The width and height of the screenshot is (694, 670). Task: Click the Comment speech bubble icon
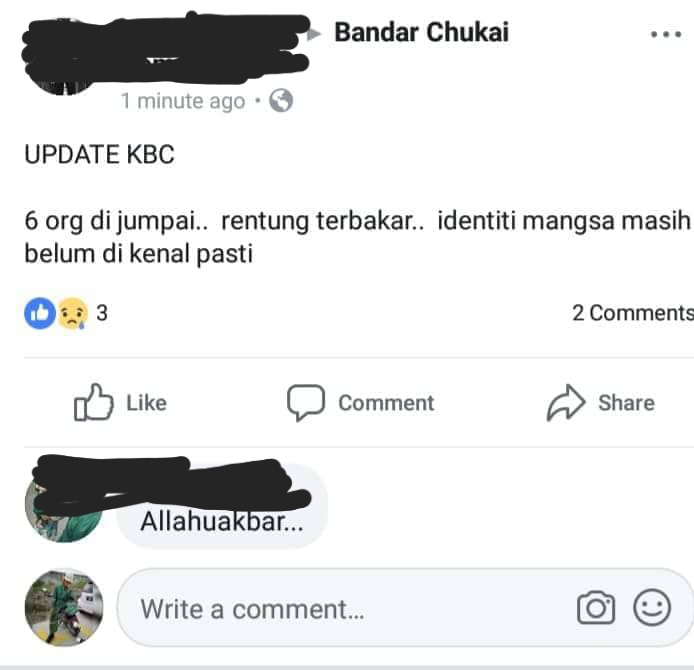(306, 402)
